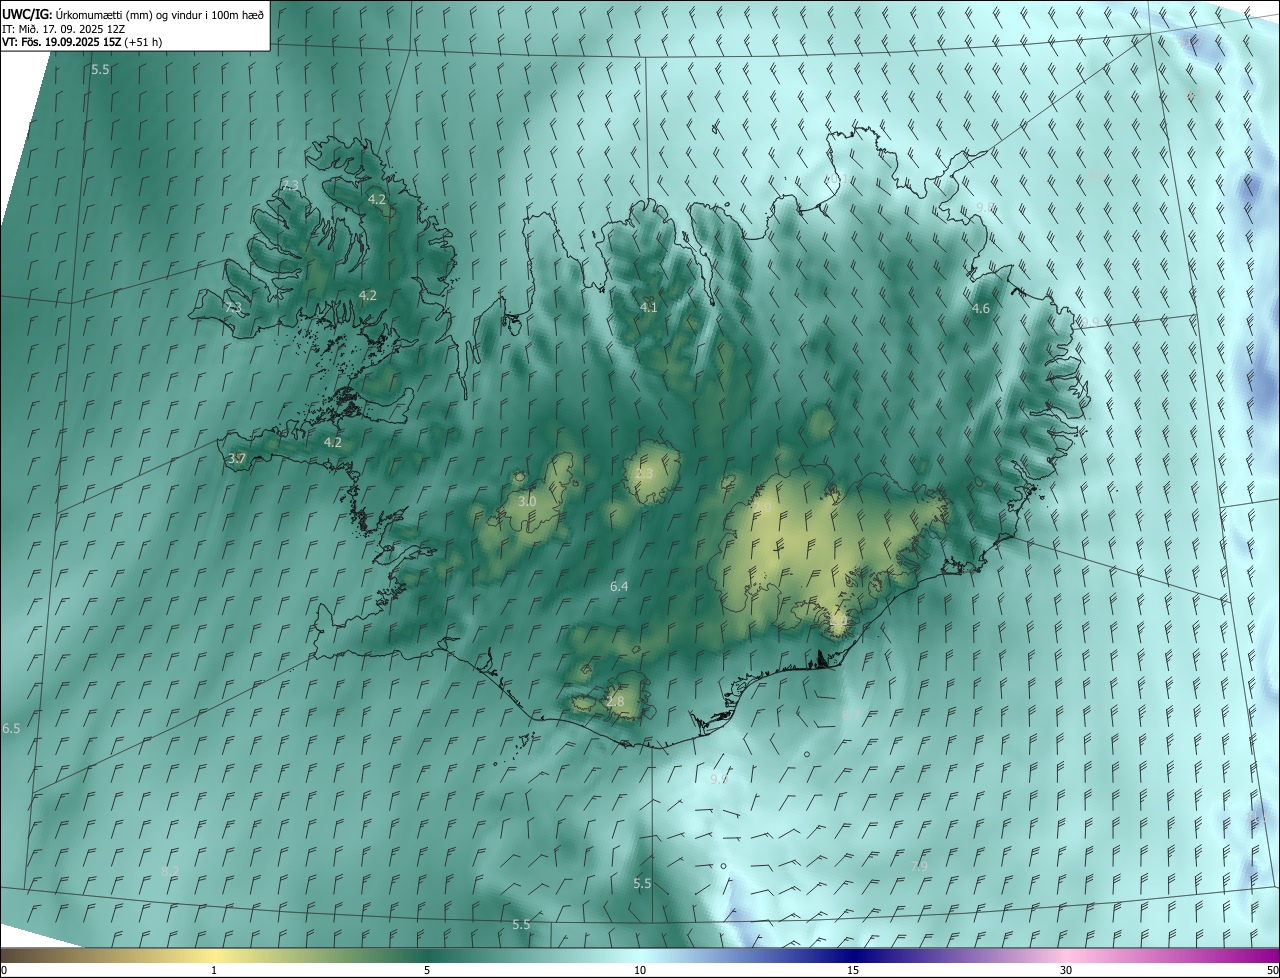Click the map value '2.3'

click(644, 474)
